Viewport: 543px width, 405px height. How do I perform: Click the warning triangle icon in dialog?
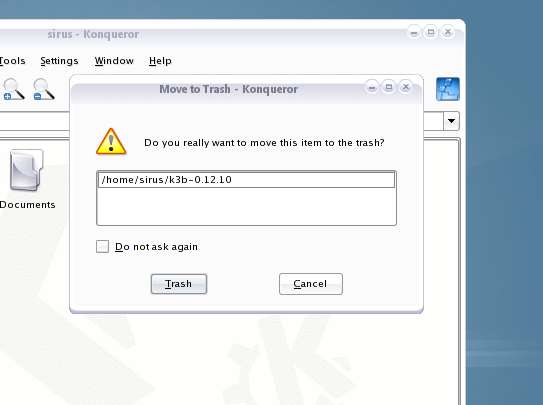[111, 141]
